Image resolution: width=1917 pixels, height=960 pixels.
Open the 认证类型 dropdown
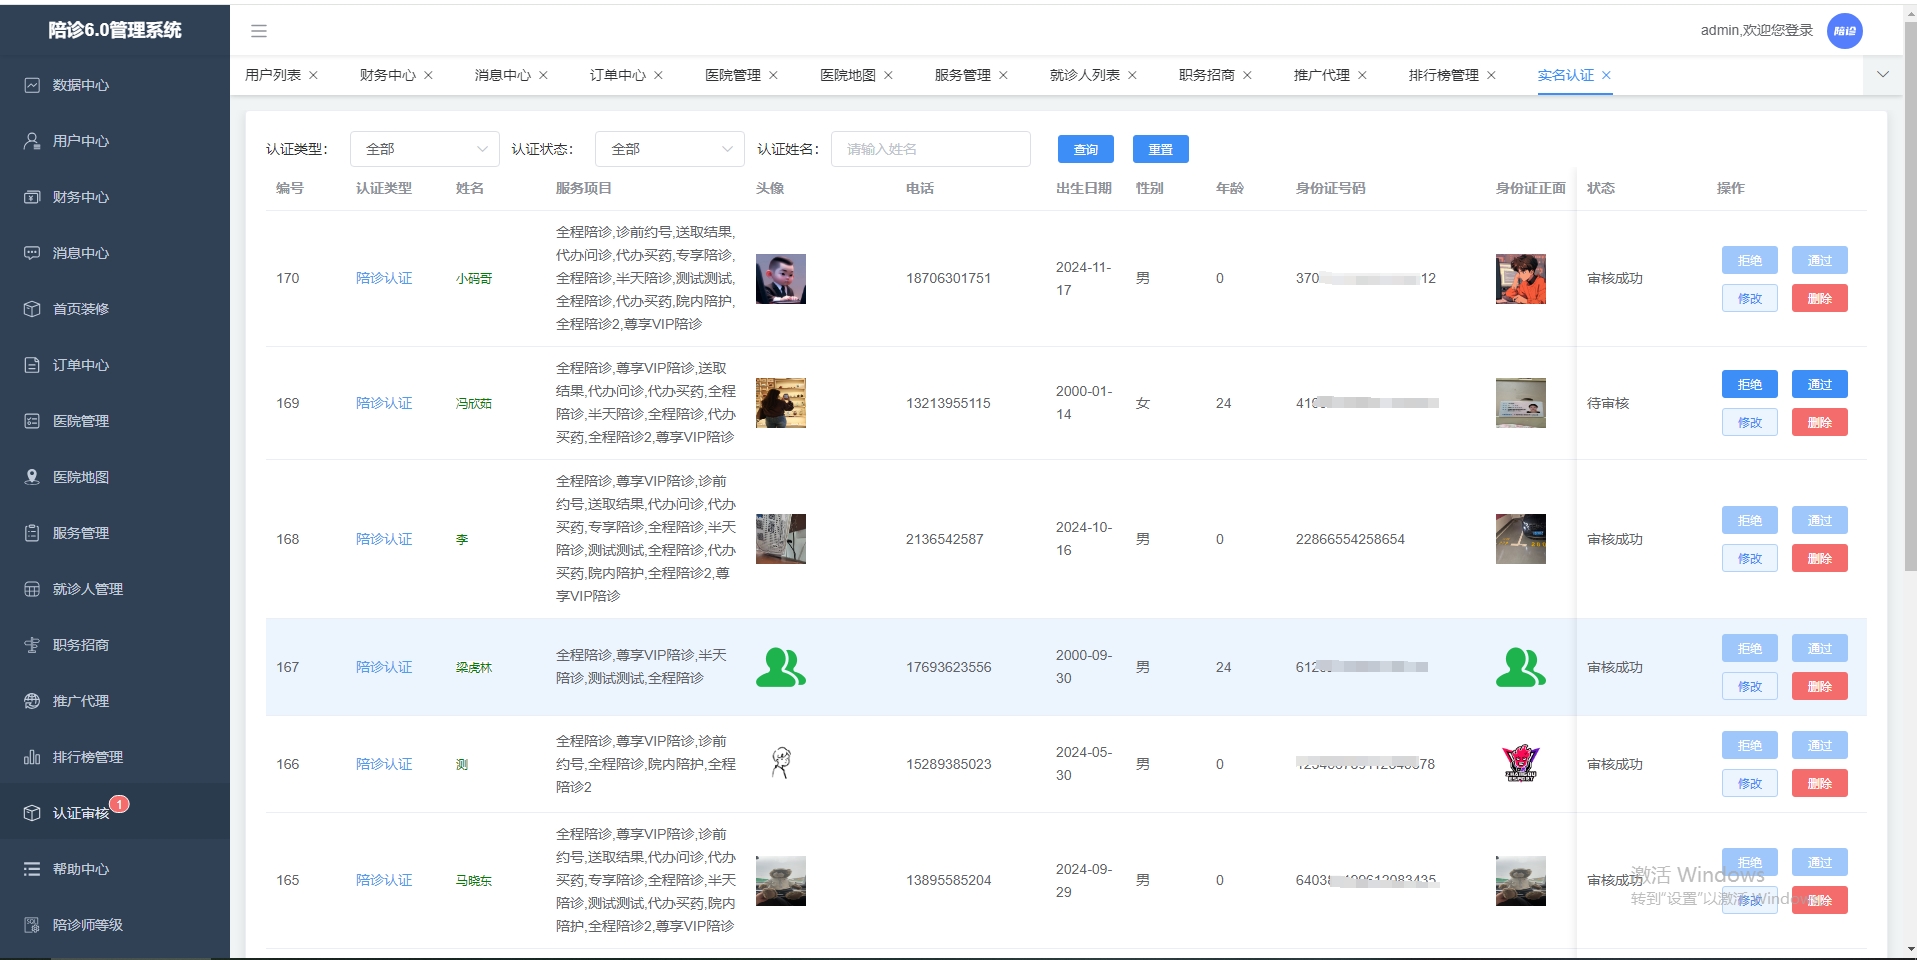click(x=424, y=149)
